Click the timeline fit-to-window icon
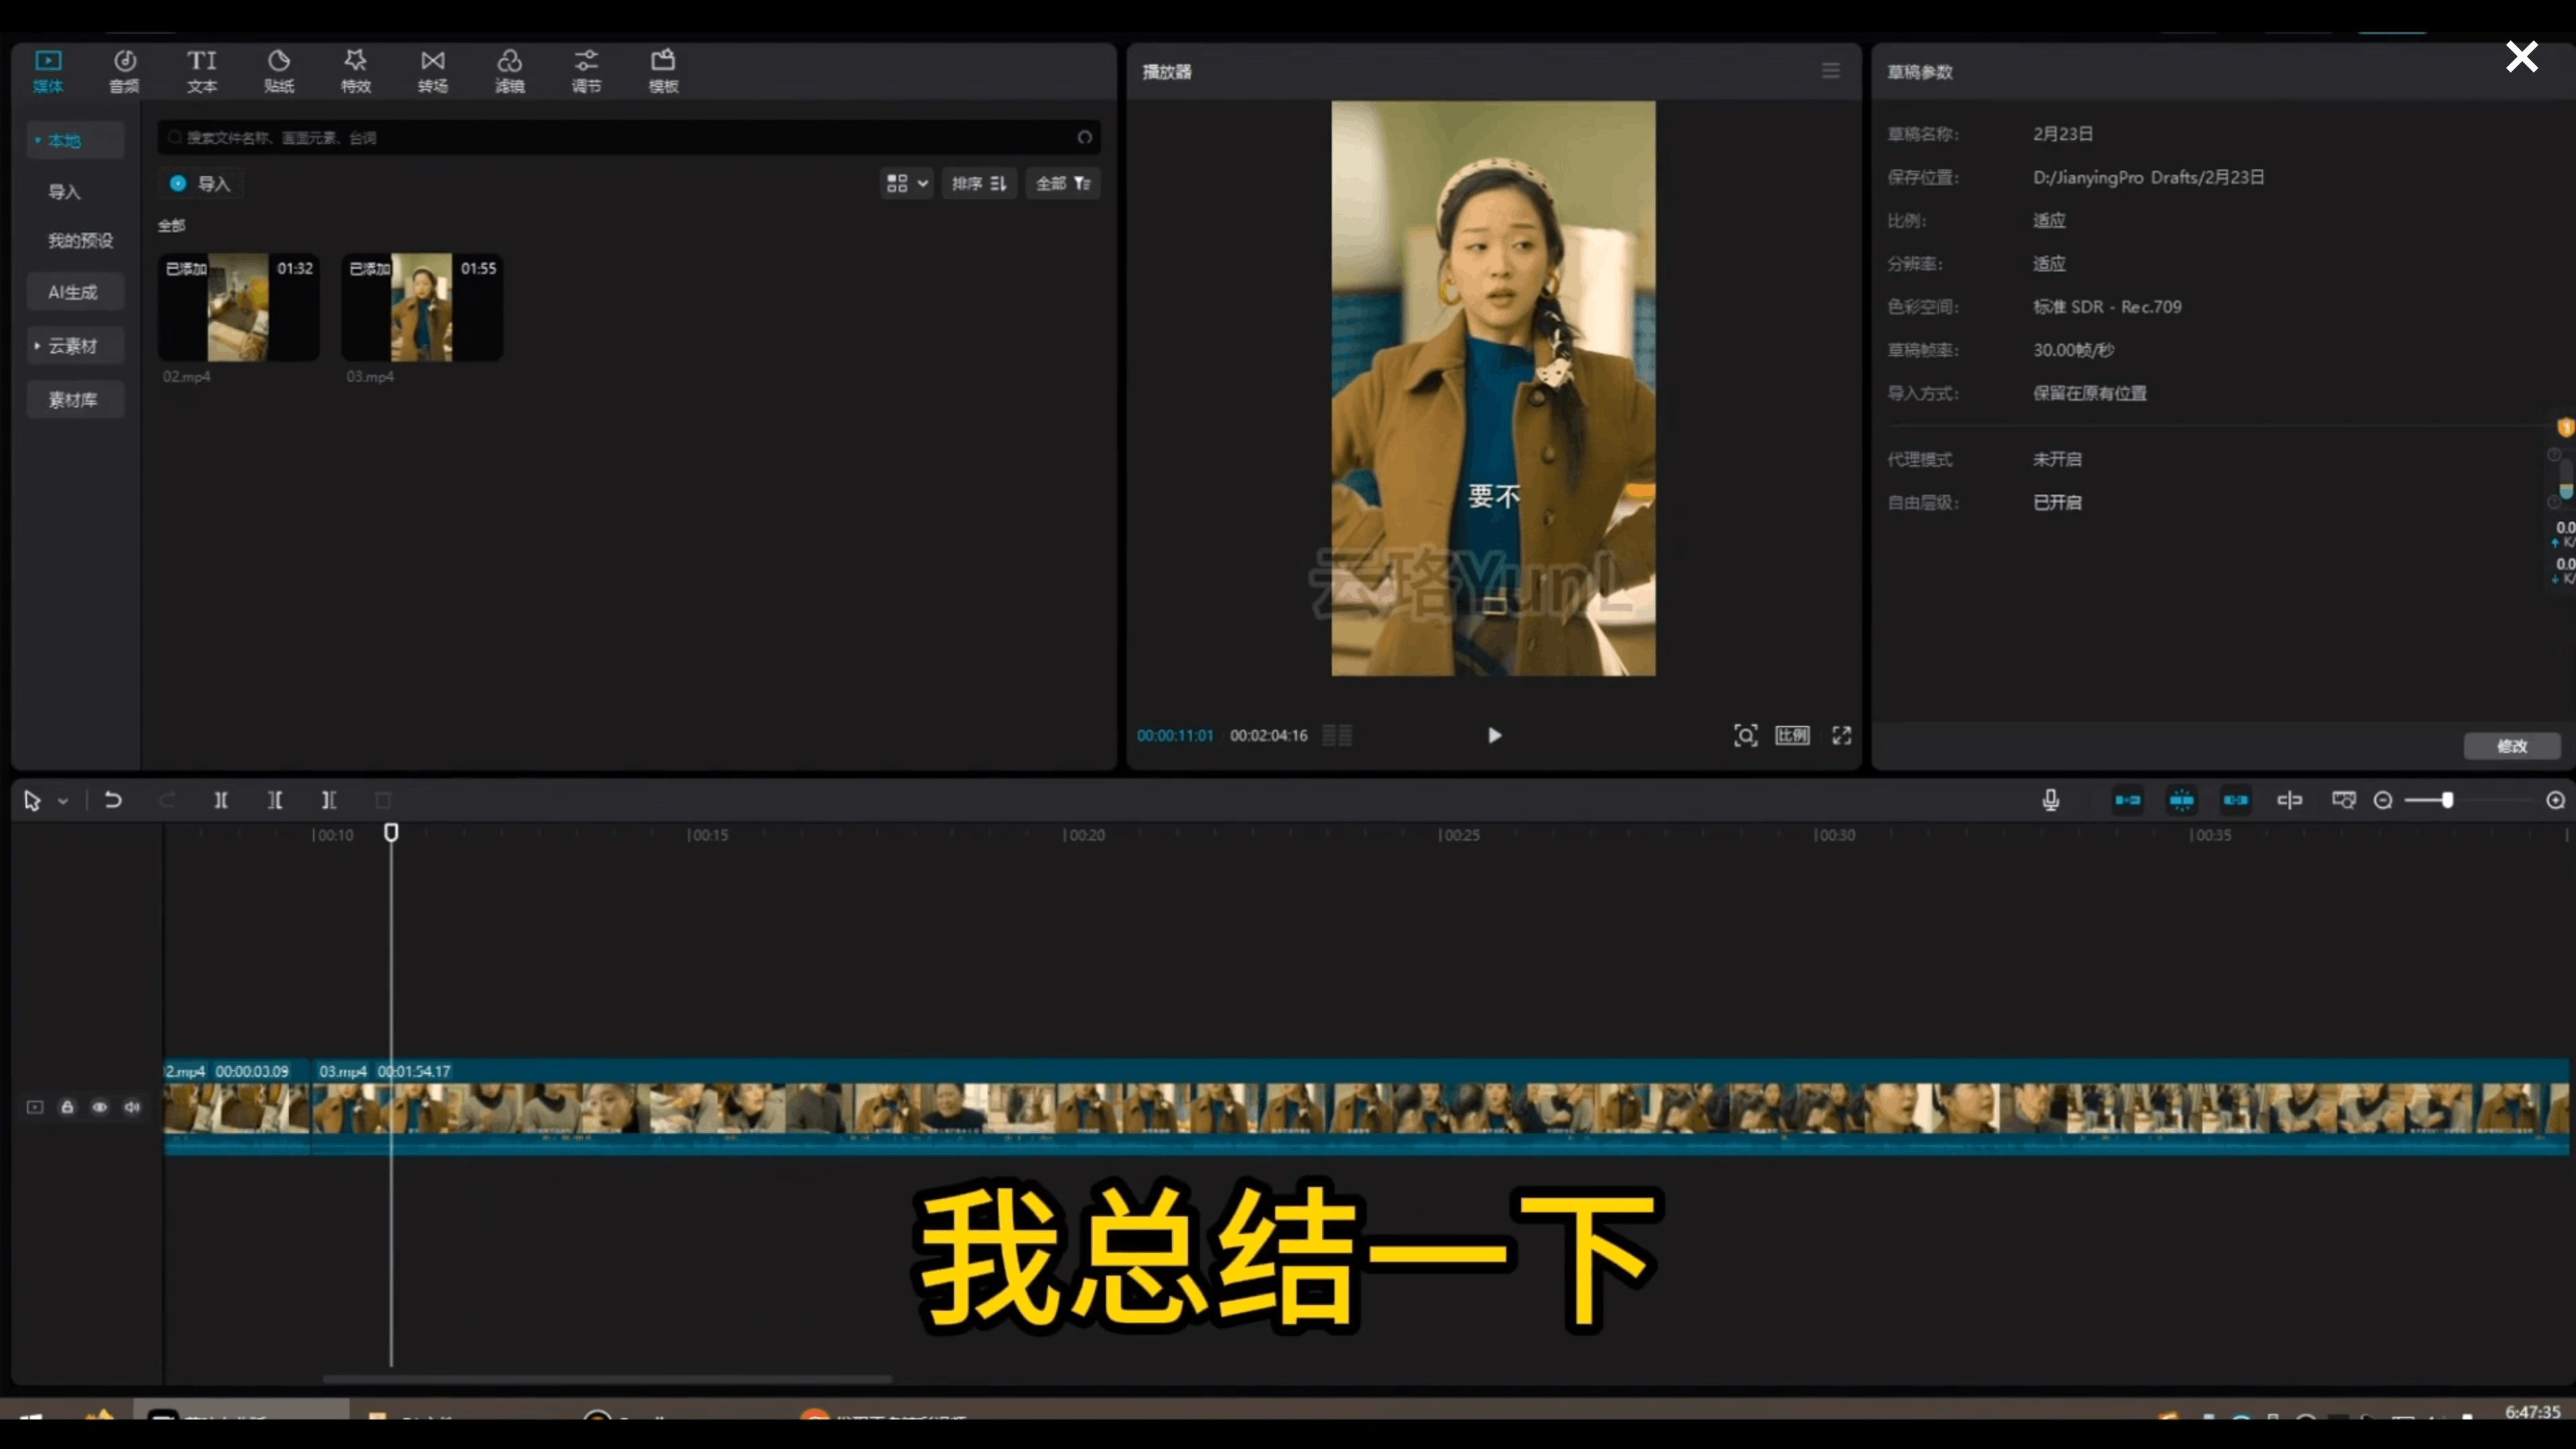The height and width of the screenshot is (1449, 2576). pos(2344,800)
